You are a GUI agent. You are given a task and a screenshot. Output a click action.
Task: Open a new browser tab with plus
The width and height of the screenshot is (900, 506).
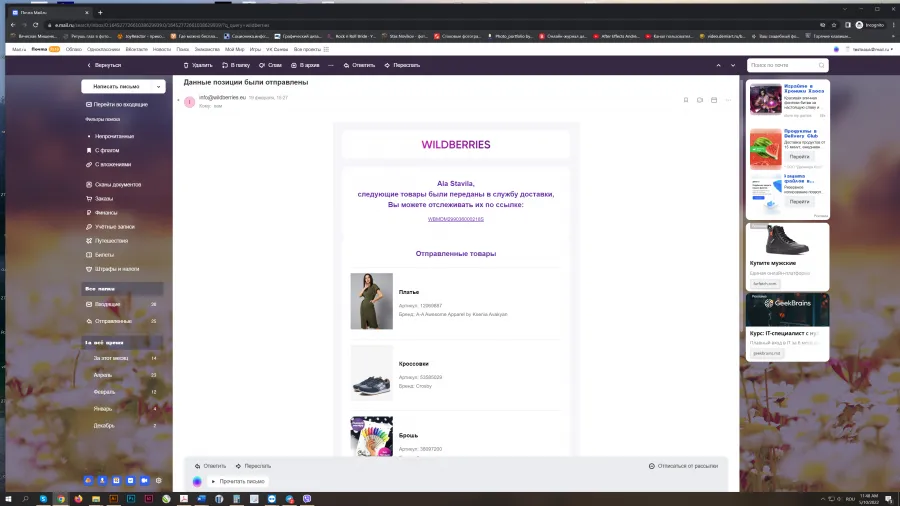click(x=100, y=13)
